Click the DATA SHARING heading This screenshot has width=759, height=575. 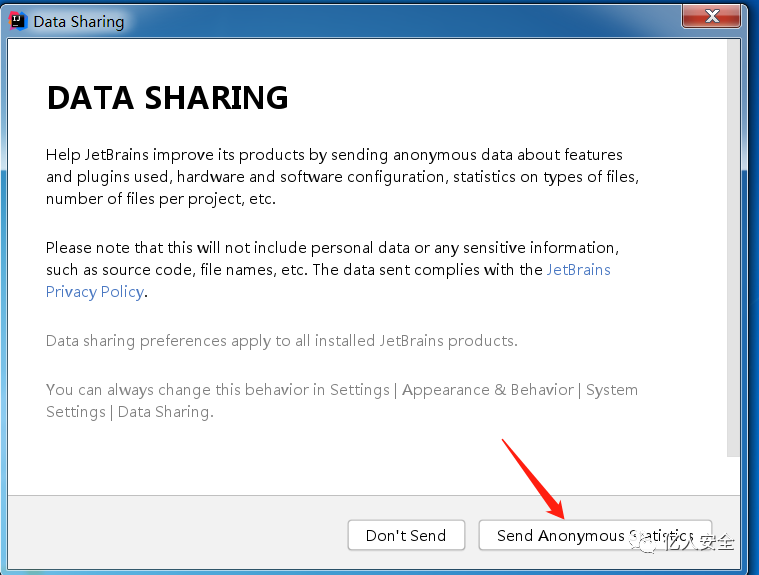[x=167, y=98]
